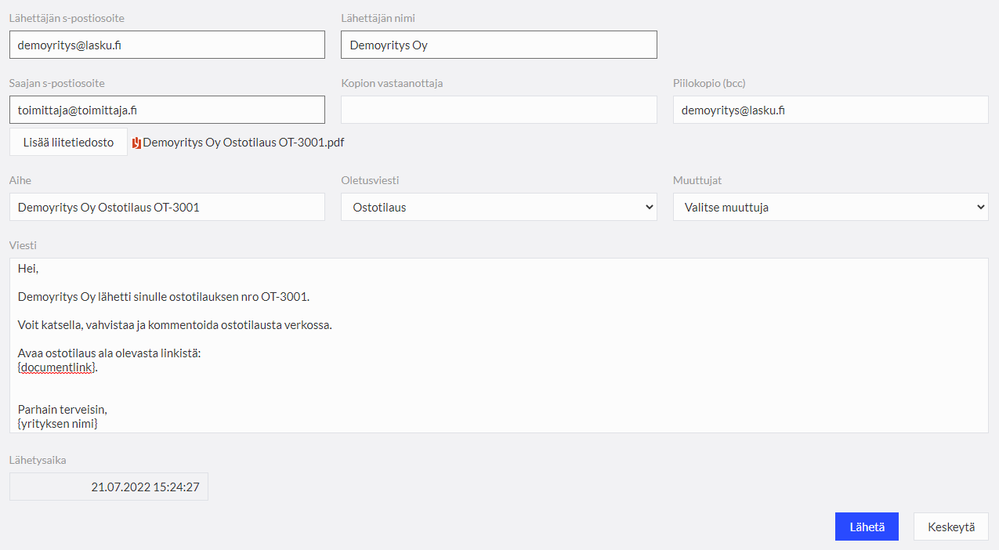
Task: Click the 'Oletusviesti' label
Action: point(370,180)
